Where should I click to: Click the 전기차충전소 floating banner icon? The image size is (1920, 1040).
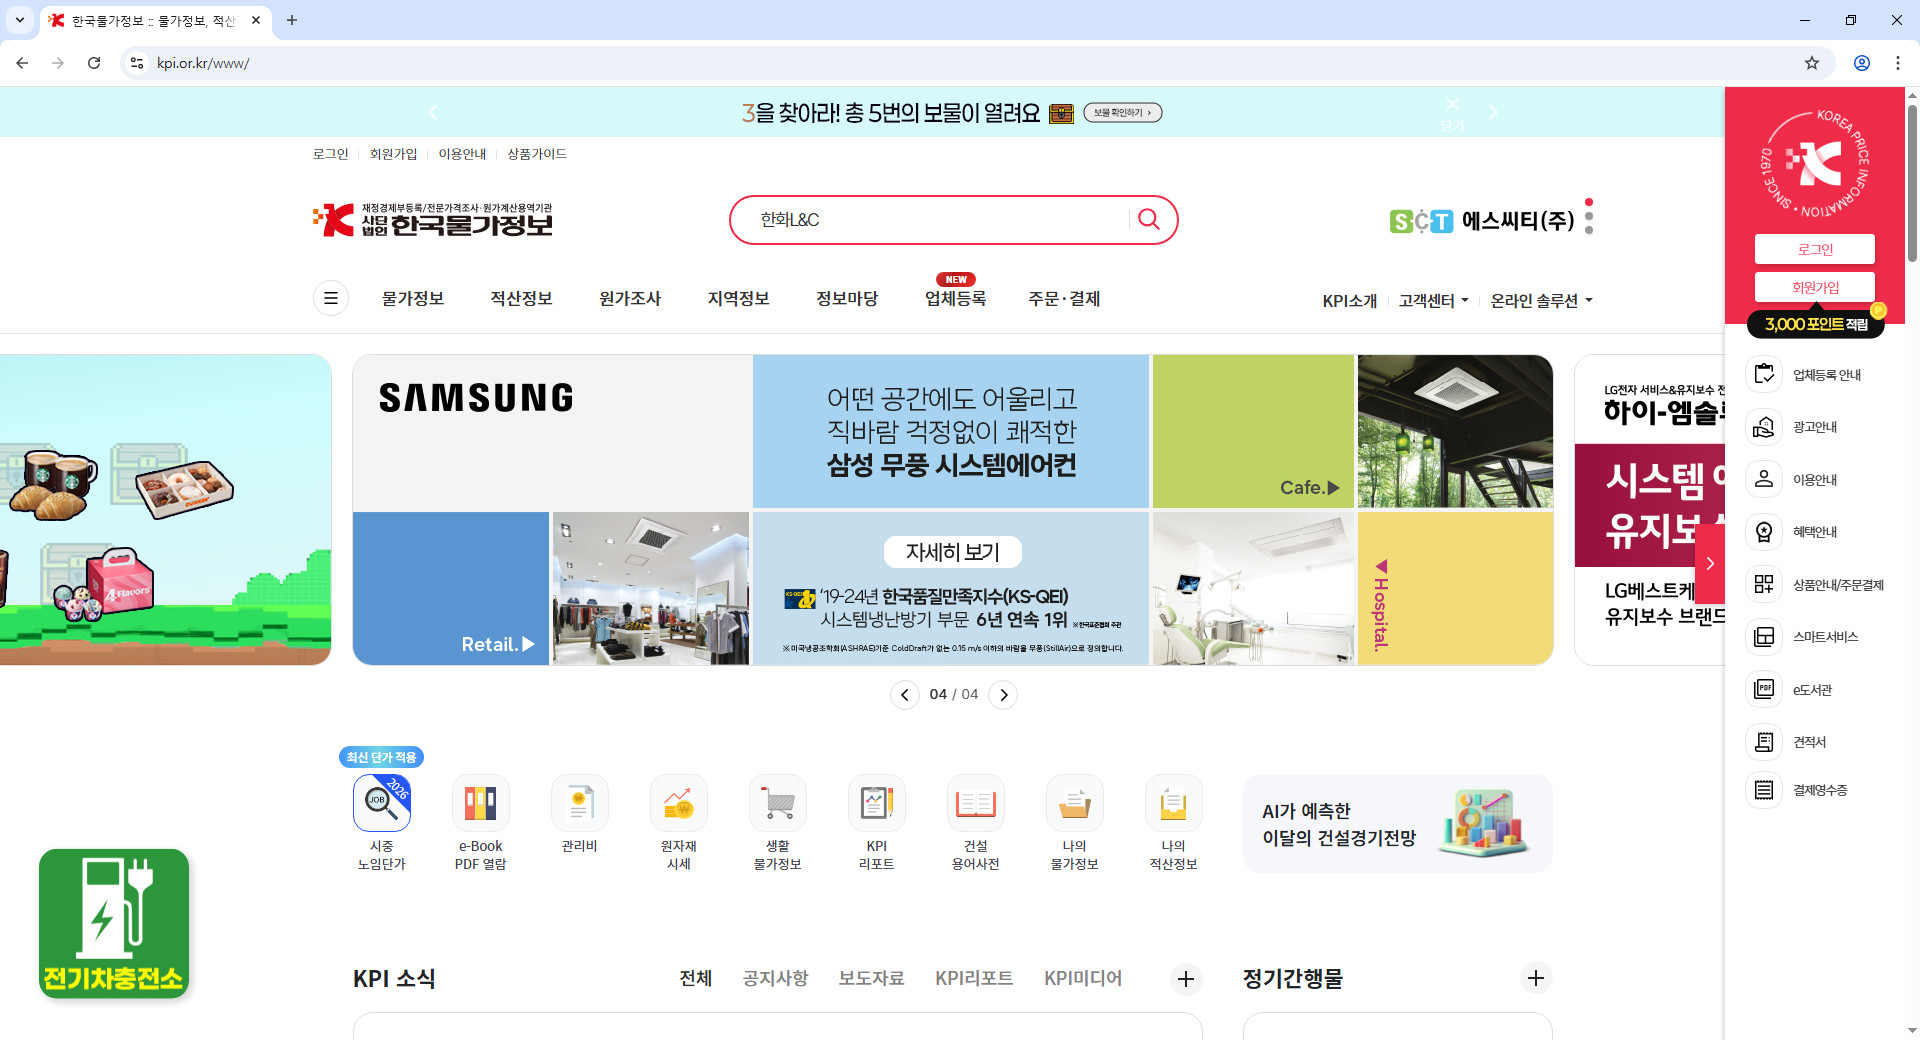(x=114, y=923)
